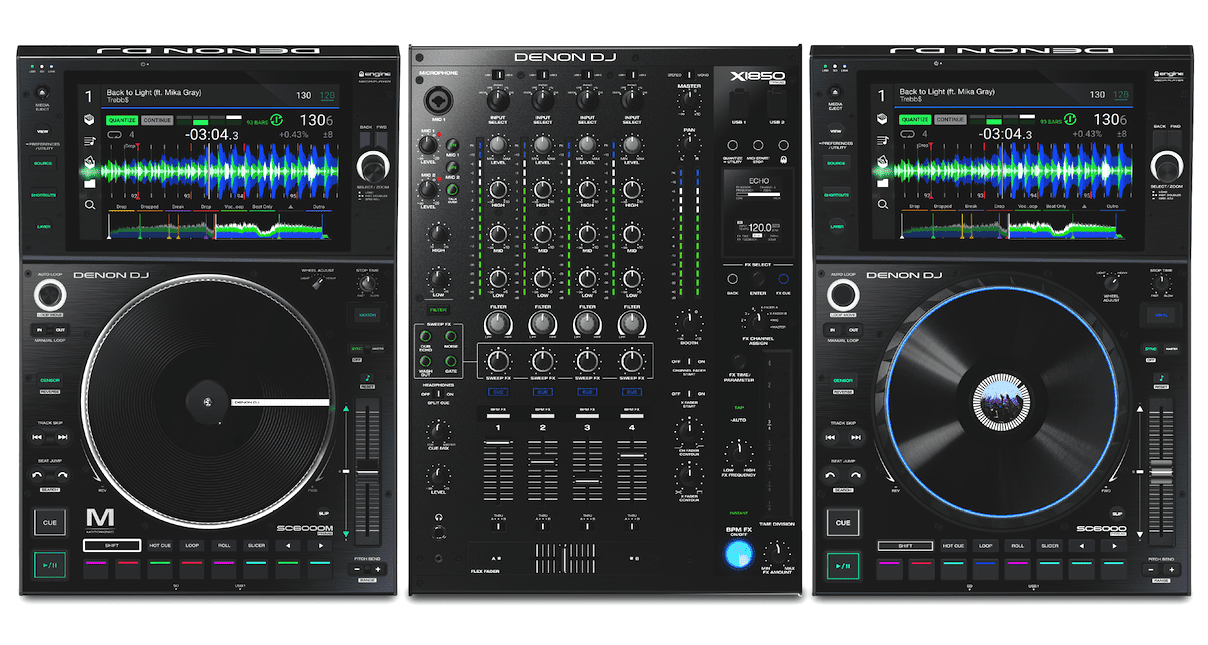The height and width of the screenshot is (645, 1208).
Task: Select SLICER pad mode on the left deck
Action: coord(256,546)
